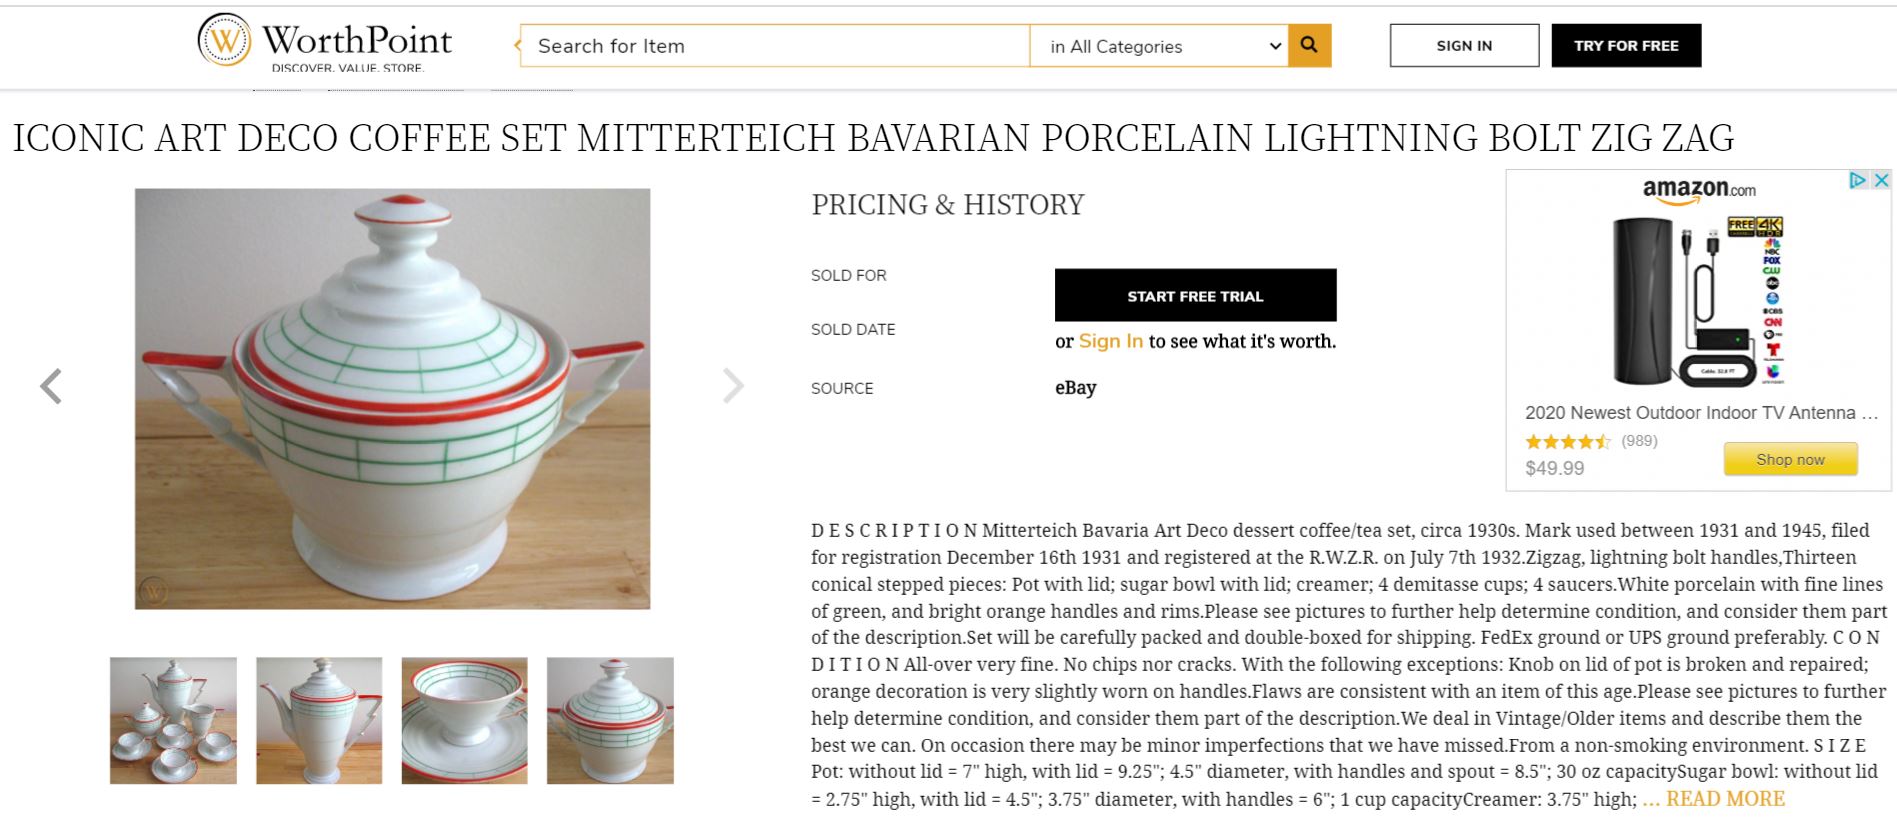Close the Amazon advertisement with the X icon
The height and width of the screenshot is (828, 1897).
(1881, 180)
